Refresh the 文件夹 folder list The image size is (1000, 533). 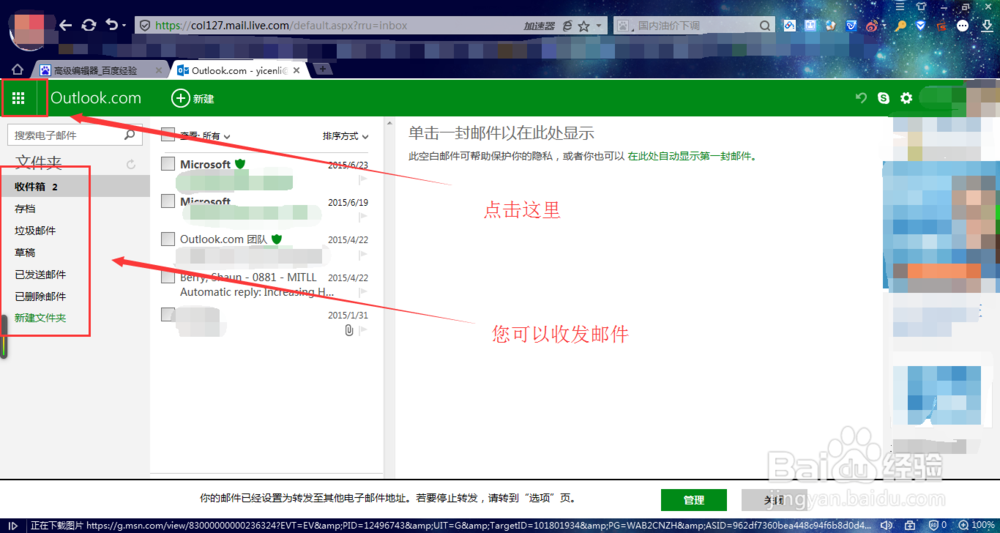[x=131, y=164]
